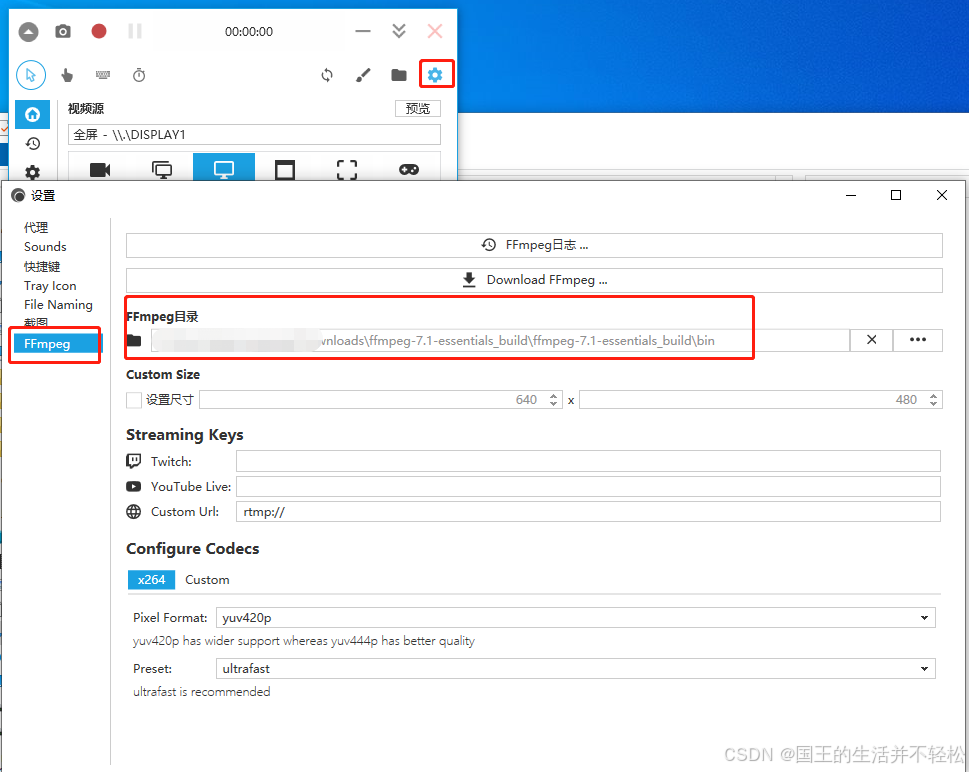
Task: Increase custom width with up arrow
Action: pyautogui.click(x=554, y=396)
